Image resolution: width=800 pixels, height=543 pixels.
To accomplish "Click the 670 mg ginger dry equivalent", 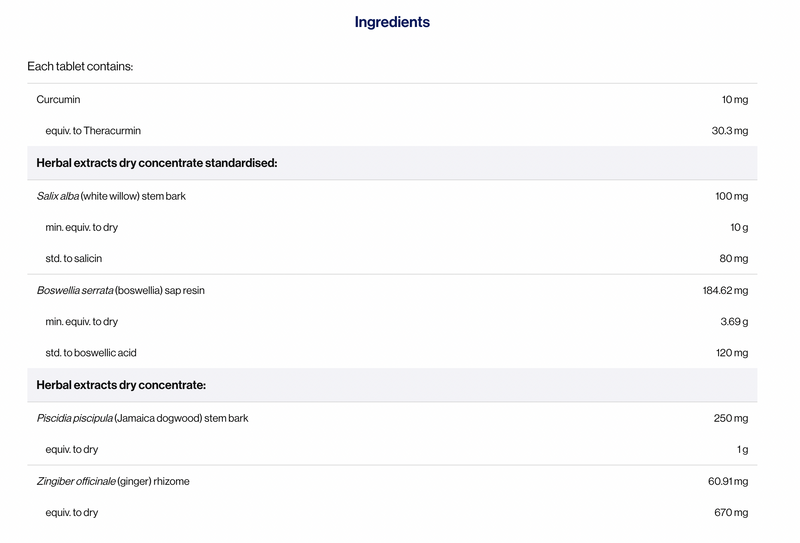I will coord(731,512).
